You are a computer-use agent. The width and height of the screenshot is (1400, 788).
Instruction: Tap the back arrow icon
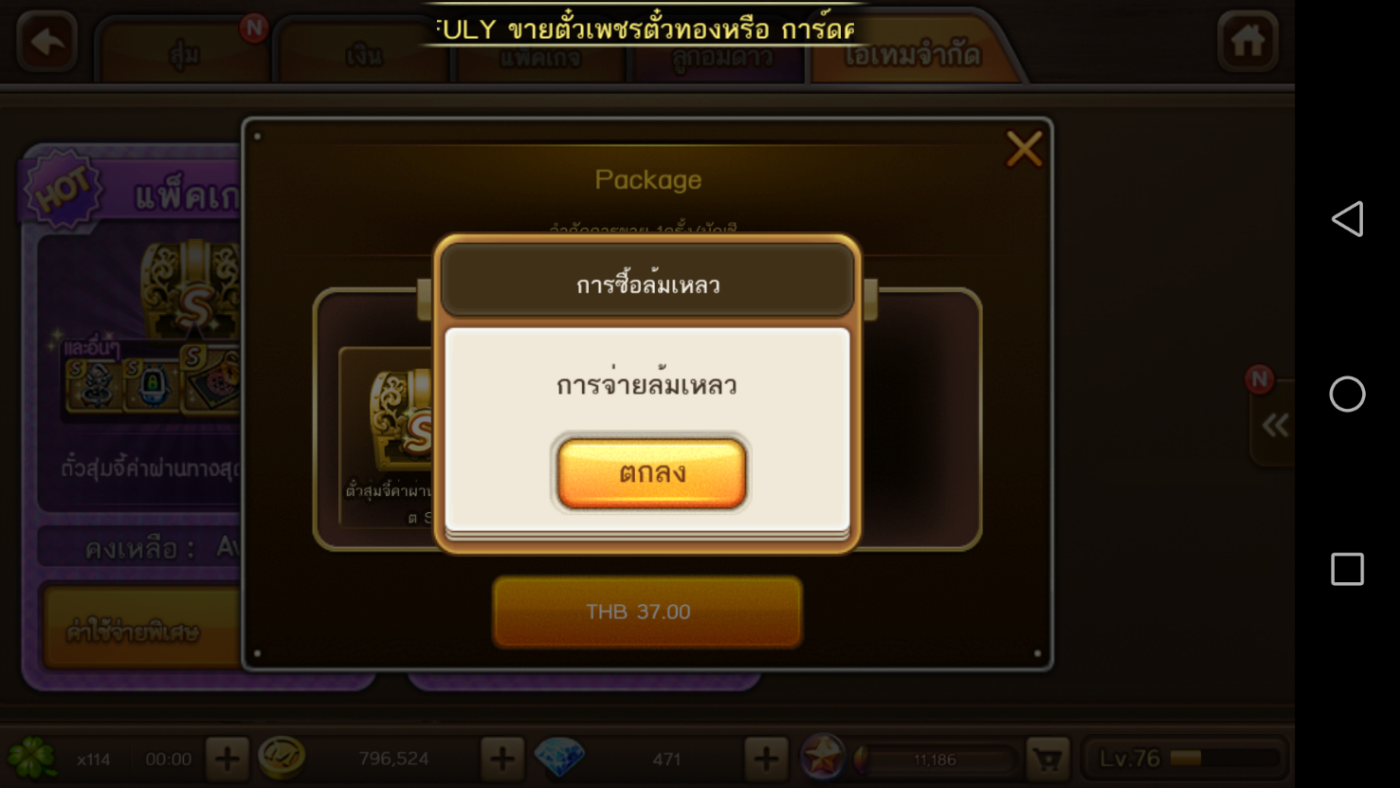[x=47, y=42]
